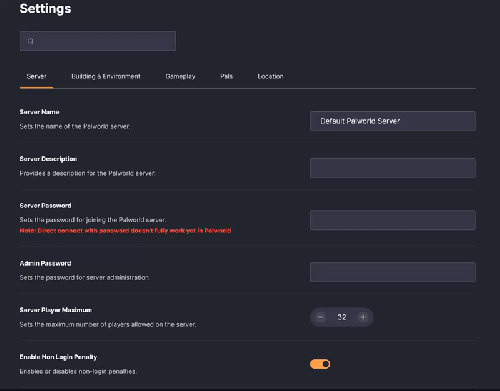Edit the Server Name field

point(393,121)
